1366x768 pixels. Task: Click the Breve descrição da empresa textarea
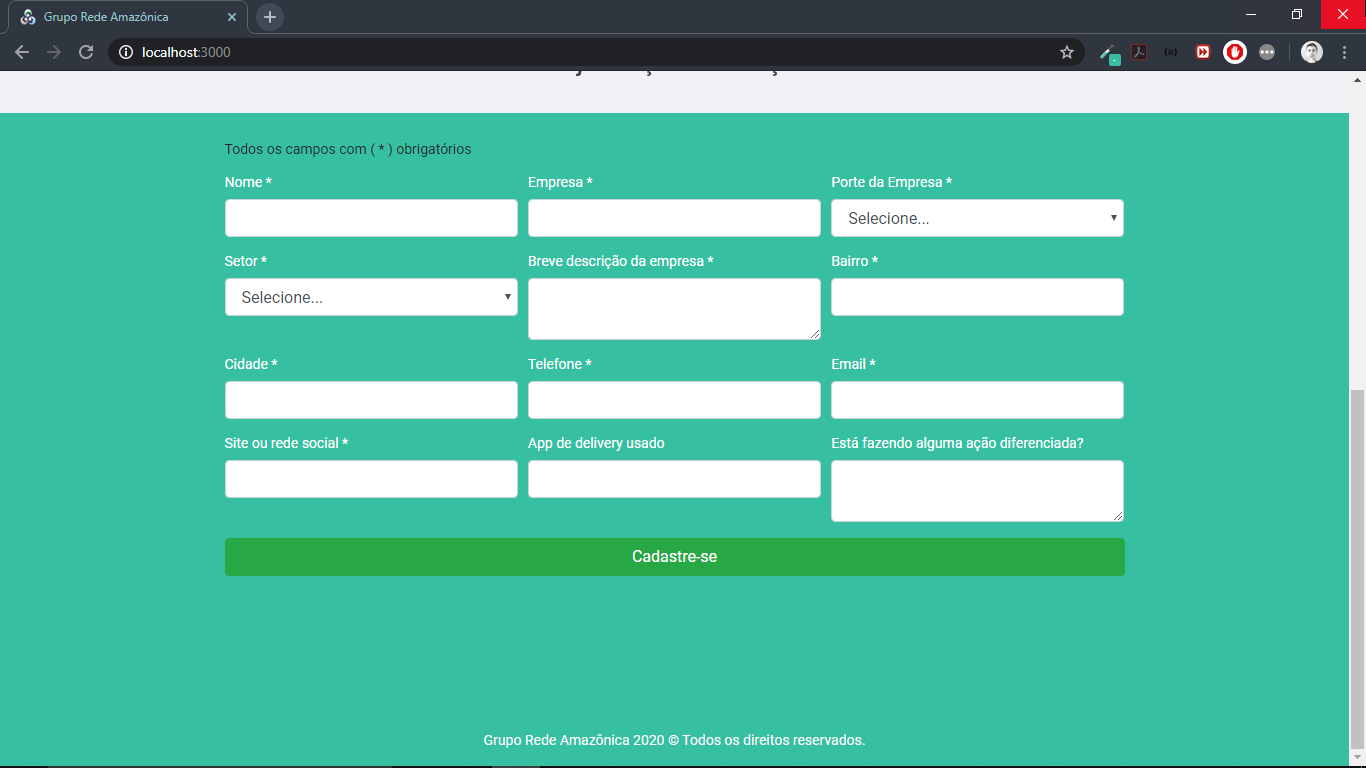674,309
